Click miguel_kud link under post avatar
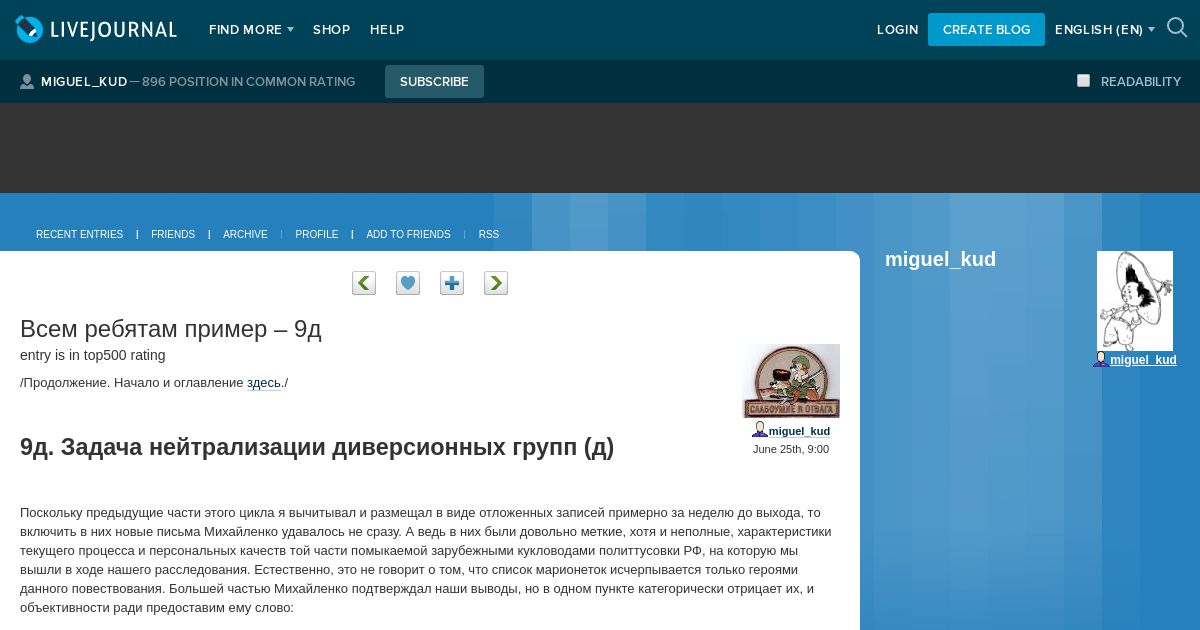1200x630 pixels. [x=799, y=431]
